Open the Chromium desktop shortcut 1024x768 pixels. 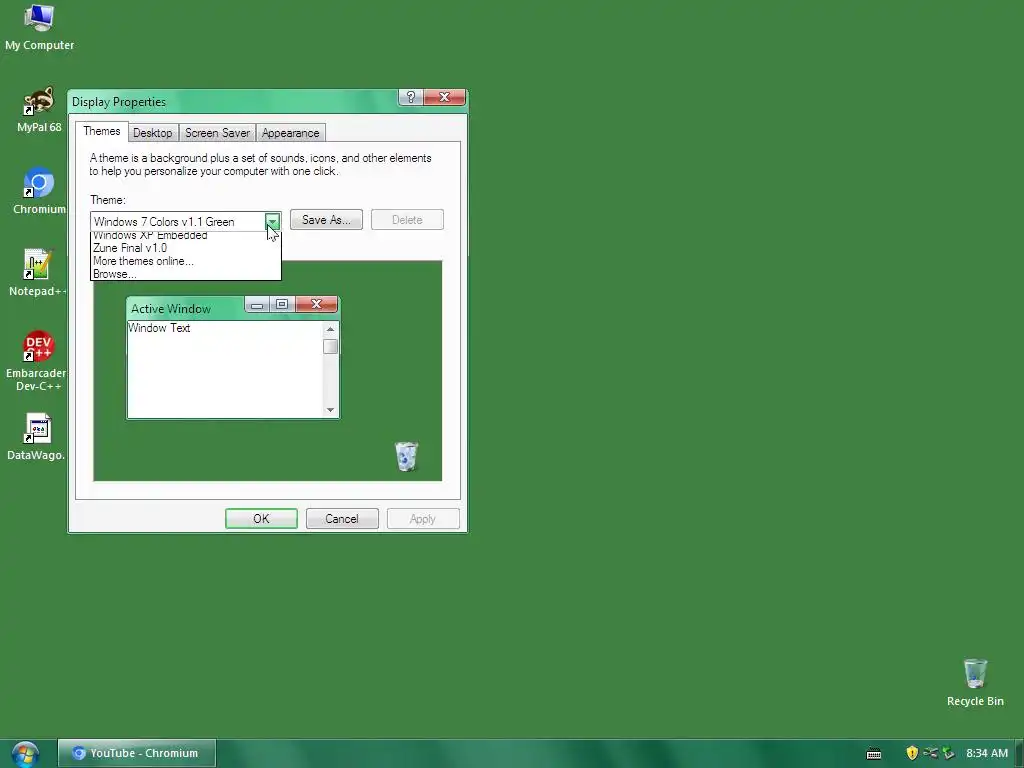pyautogui.click(x=39, y=191)
